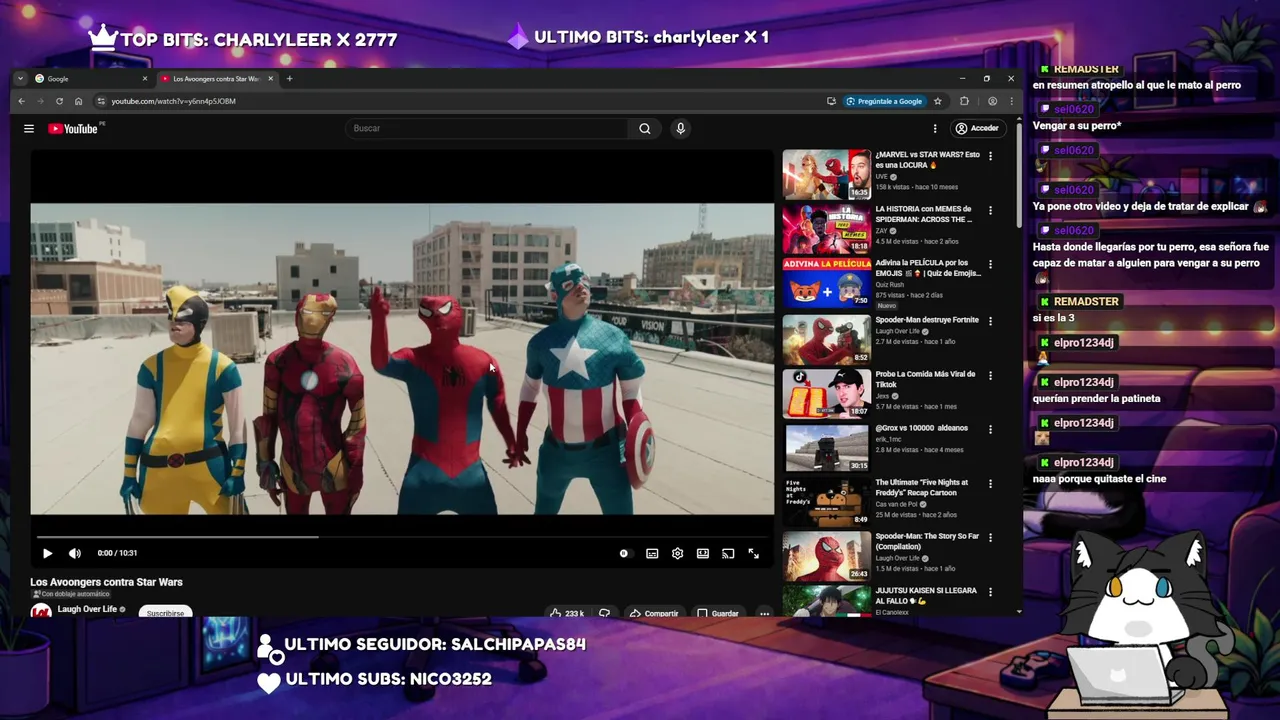Open the Laugh Over Life channel avatar
Viewport: 1280px width, 720px height.
coord(41,611)
